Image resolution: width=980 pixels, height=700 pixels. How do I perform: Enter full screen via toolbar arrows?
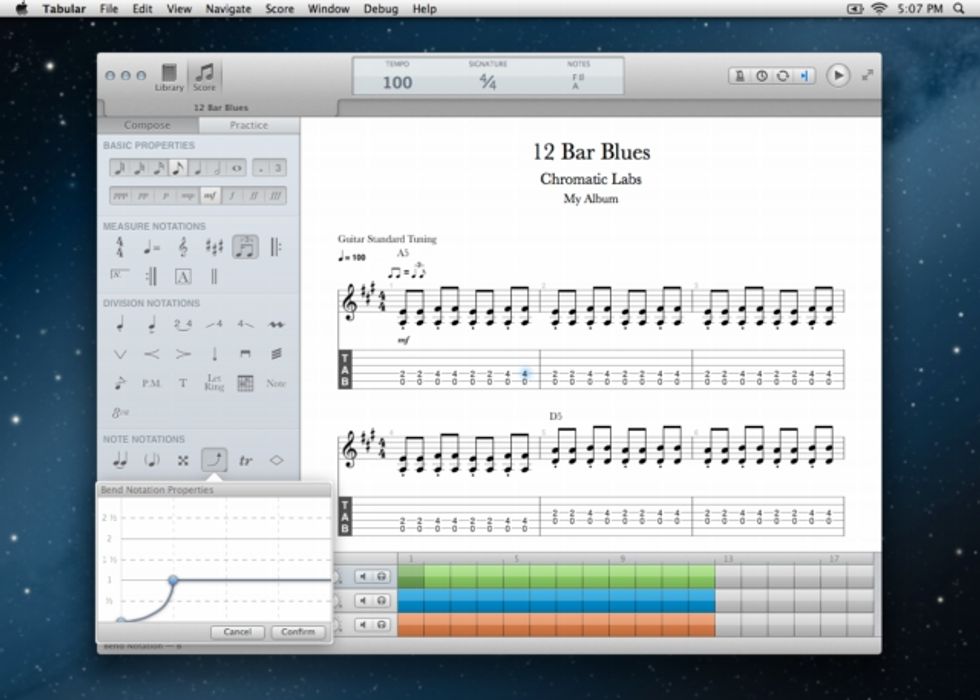(x=868, y=75)
